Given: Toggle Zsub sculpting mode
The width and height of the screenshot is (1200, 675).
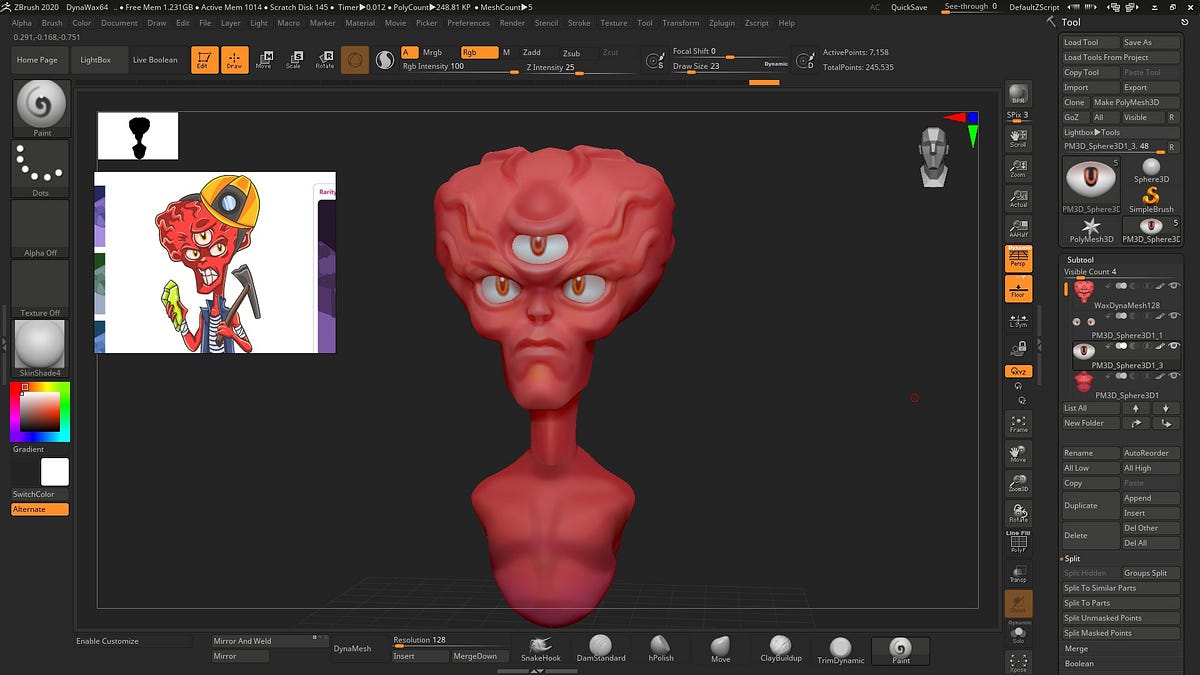Looking at the screenshot, I should [574, 52].
